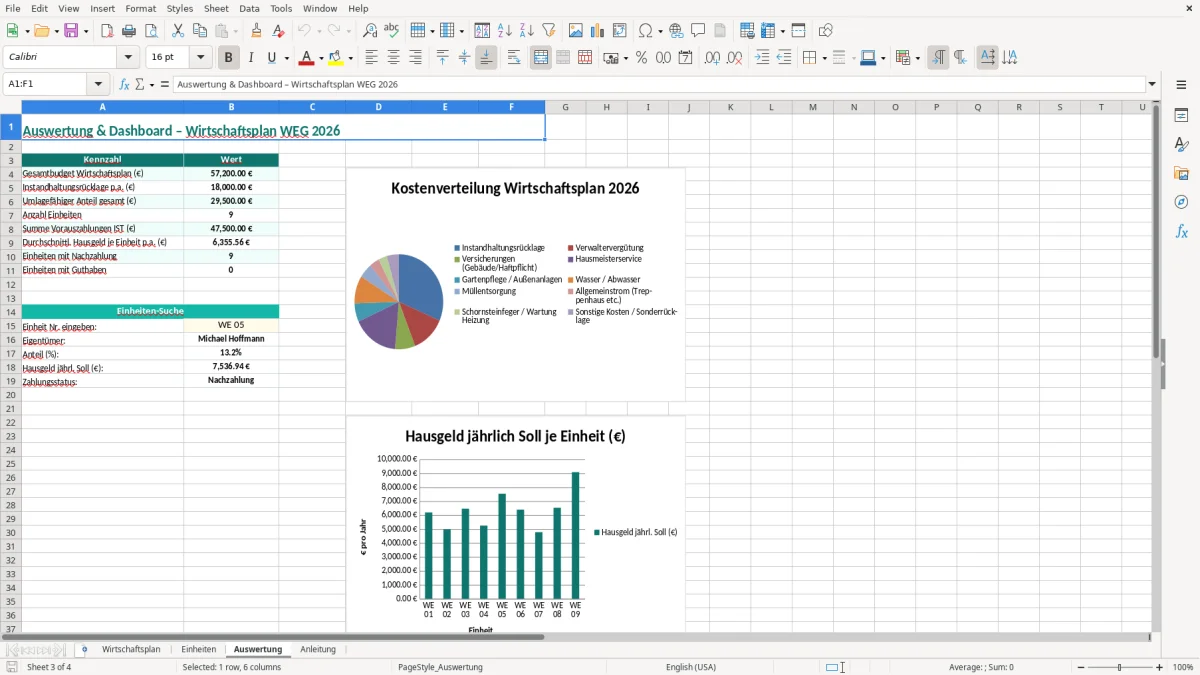Open the Sidebar Properties panel
The width and height of the screenshot is (1200, 675).
[x=1181, y=116]
